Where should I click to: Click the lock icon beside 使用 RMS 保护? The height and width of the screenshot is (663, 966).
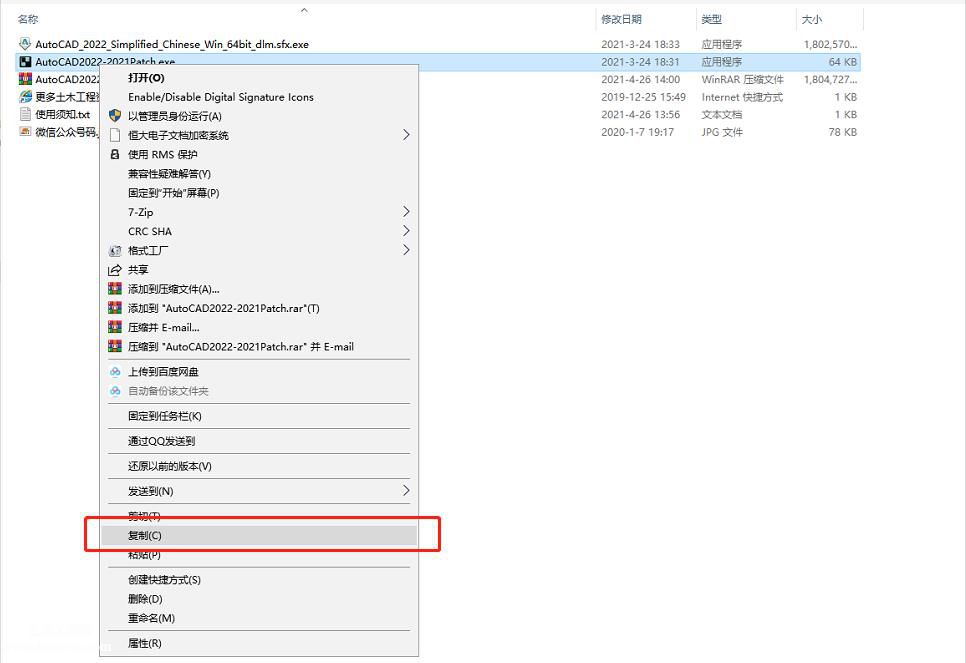click(115, 154)
